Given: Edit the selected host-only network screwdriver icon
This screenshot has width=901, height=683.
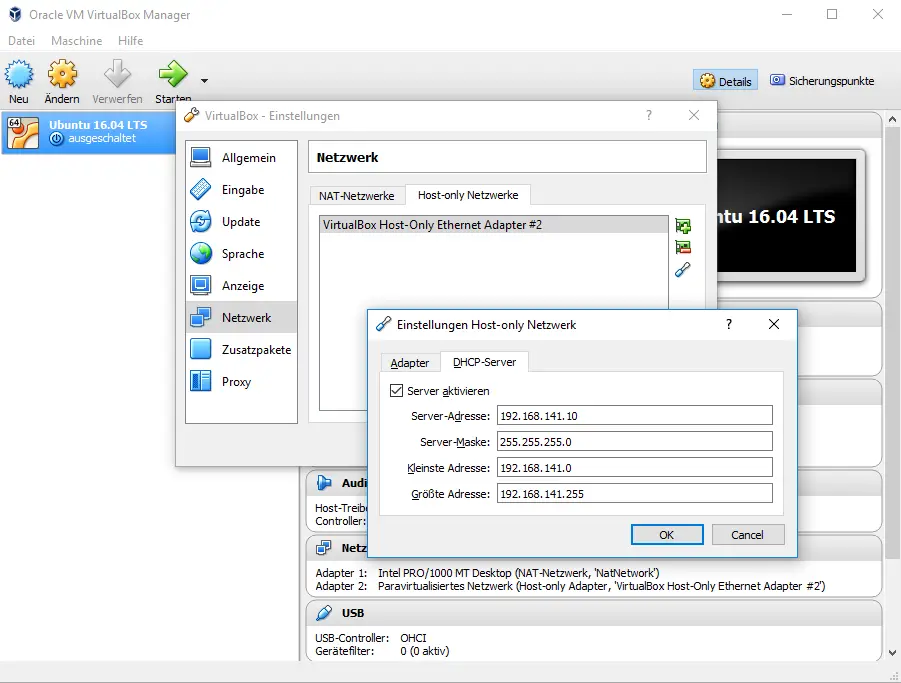Looking at the screenshot, I should 683,269.
